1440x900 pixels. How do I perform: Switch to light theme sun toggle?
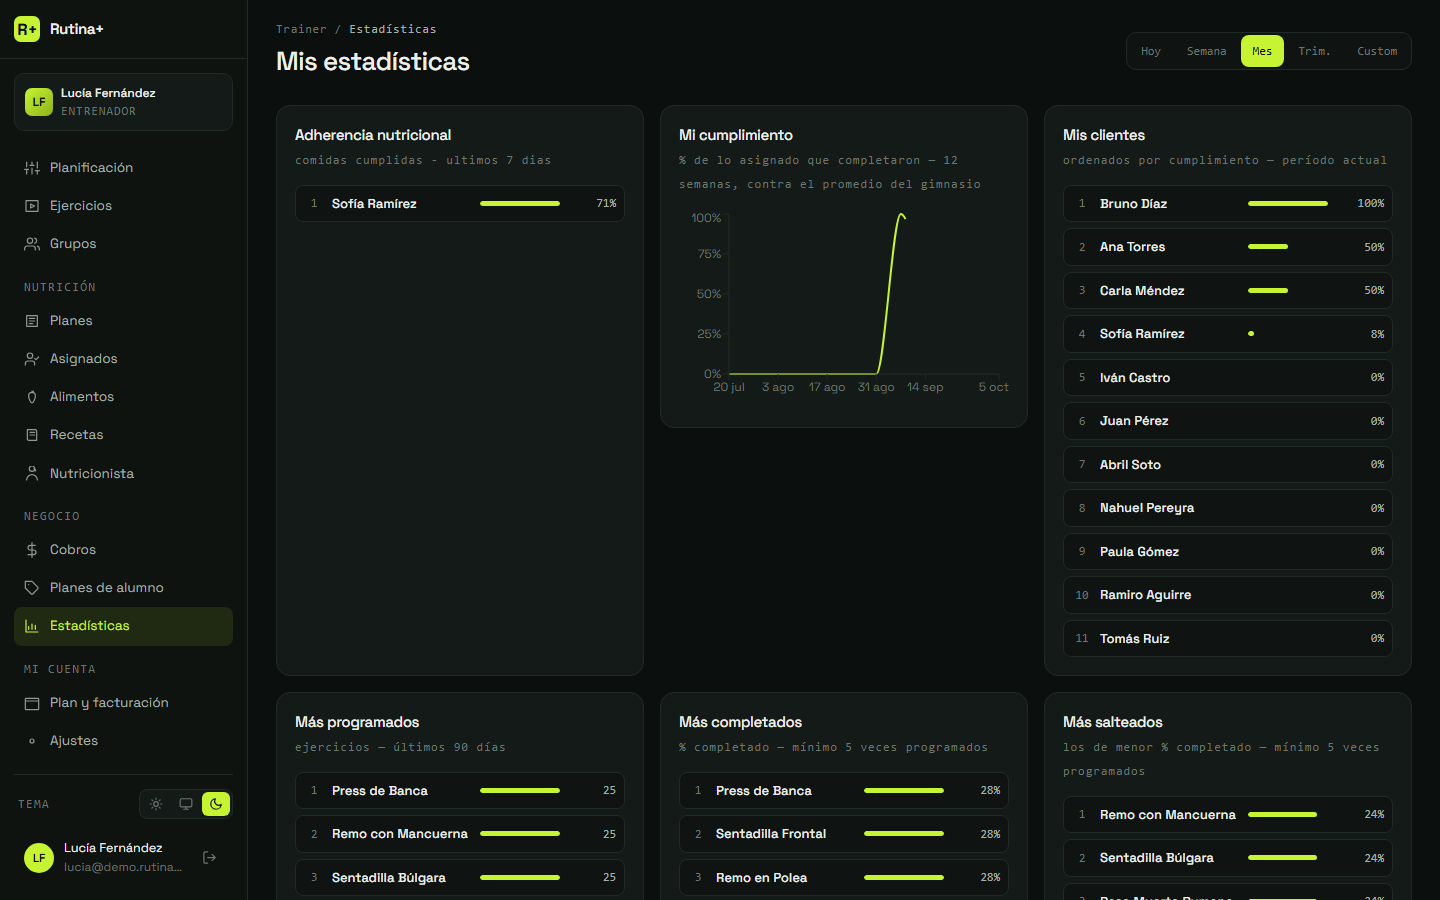156,804
